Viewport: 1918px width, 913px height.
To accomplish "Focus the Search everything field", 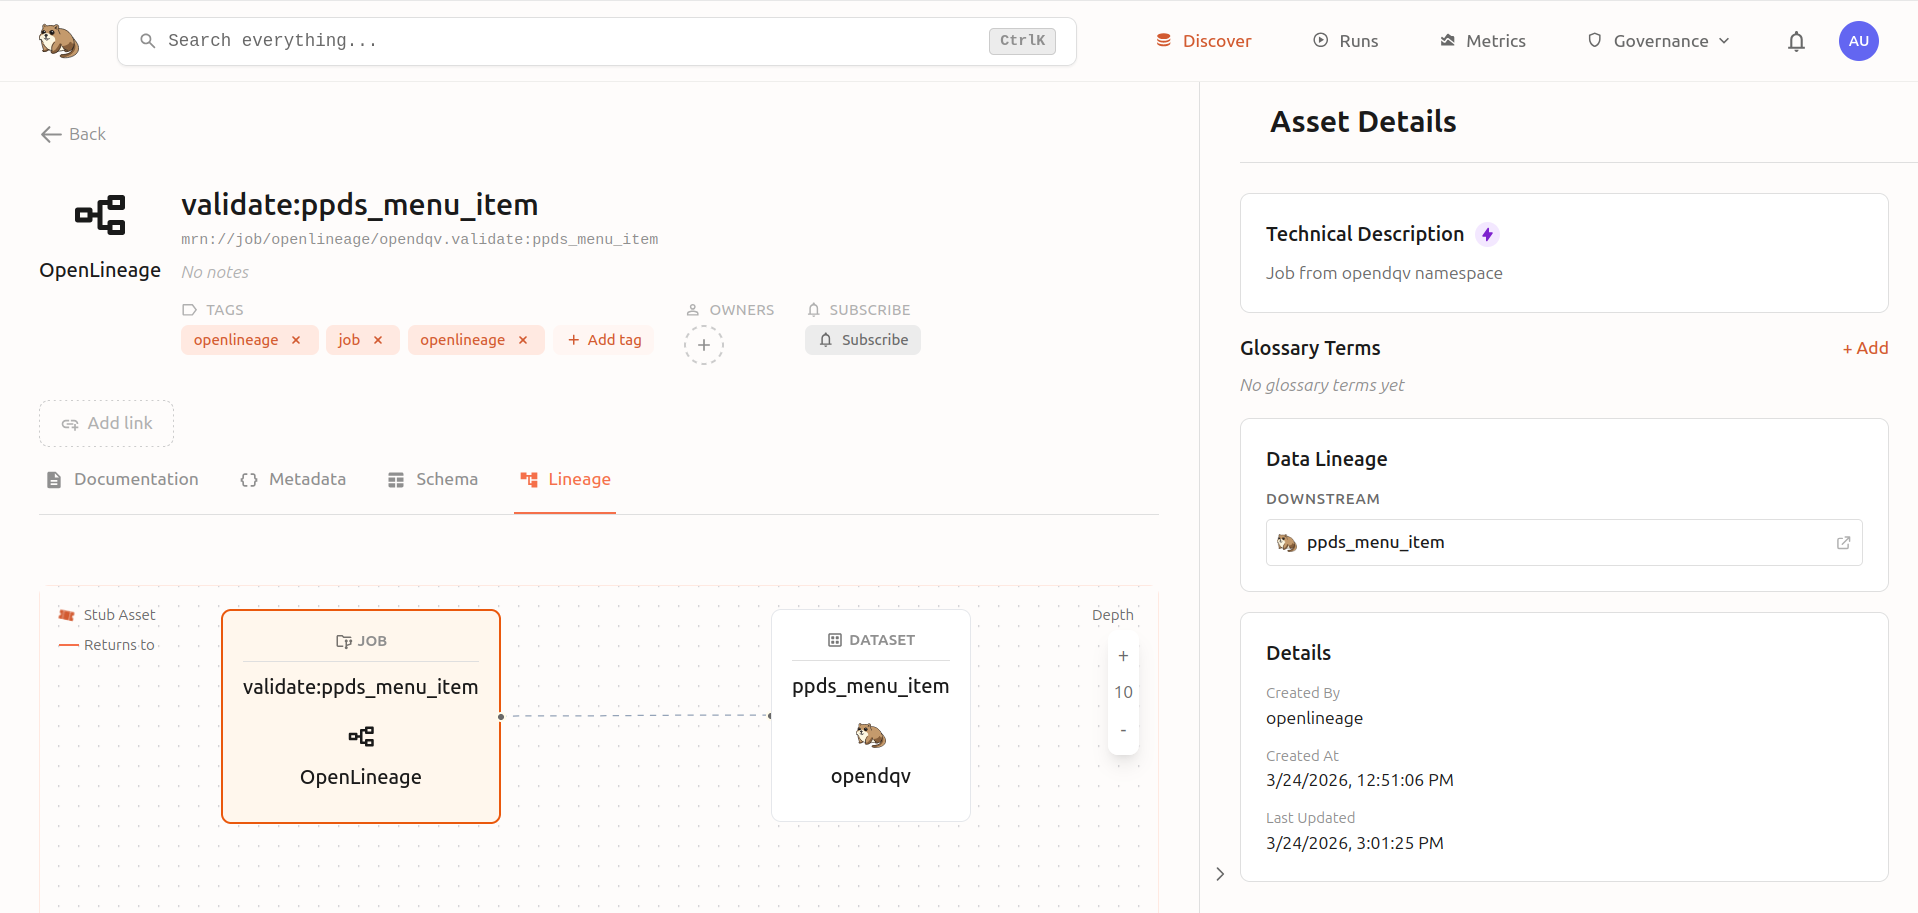I will click(x=596, y=41).
